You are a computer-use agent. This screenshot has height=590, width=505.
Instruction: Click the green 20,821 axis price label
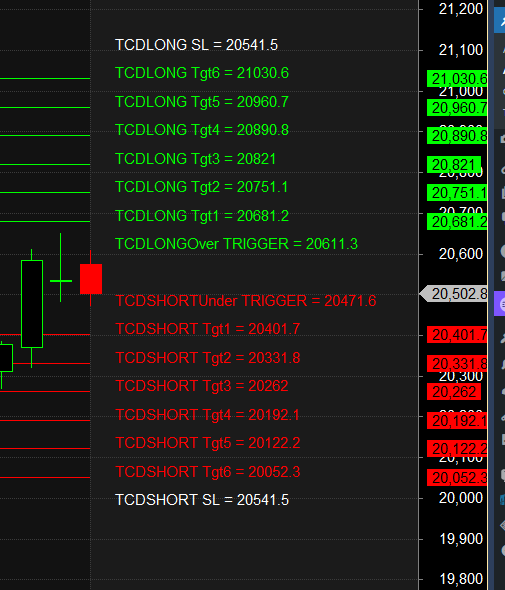(454, 165)
